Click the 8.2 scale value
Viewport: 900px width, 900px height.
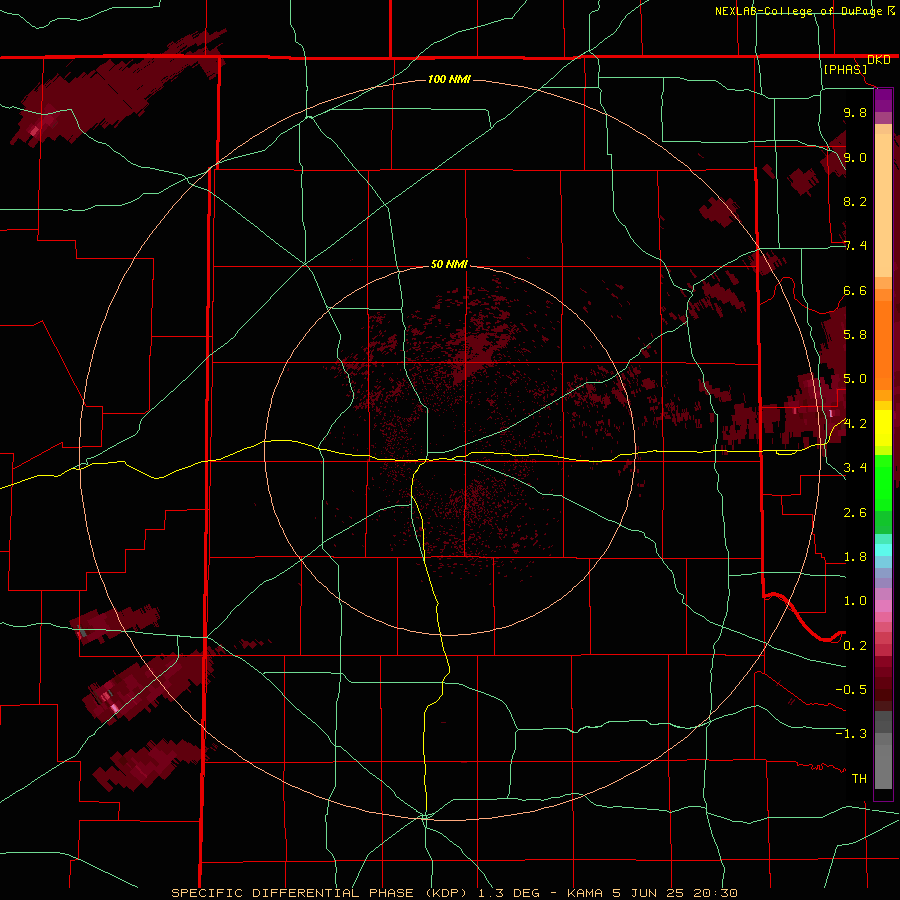click(855, 202)
